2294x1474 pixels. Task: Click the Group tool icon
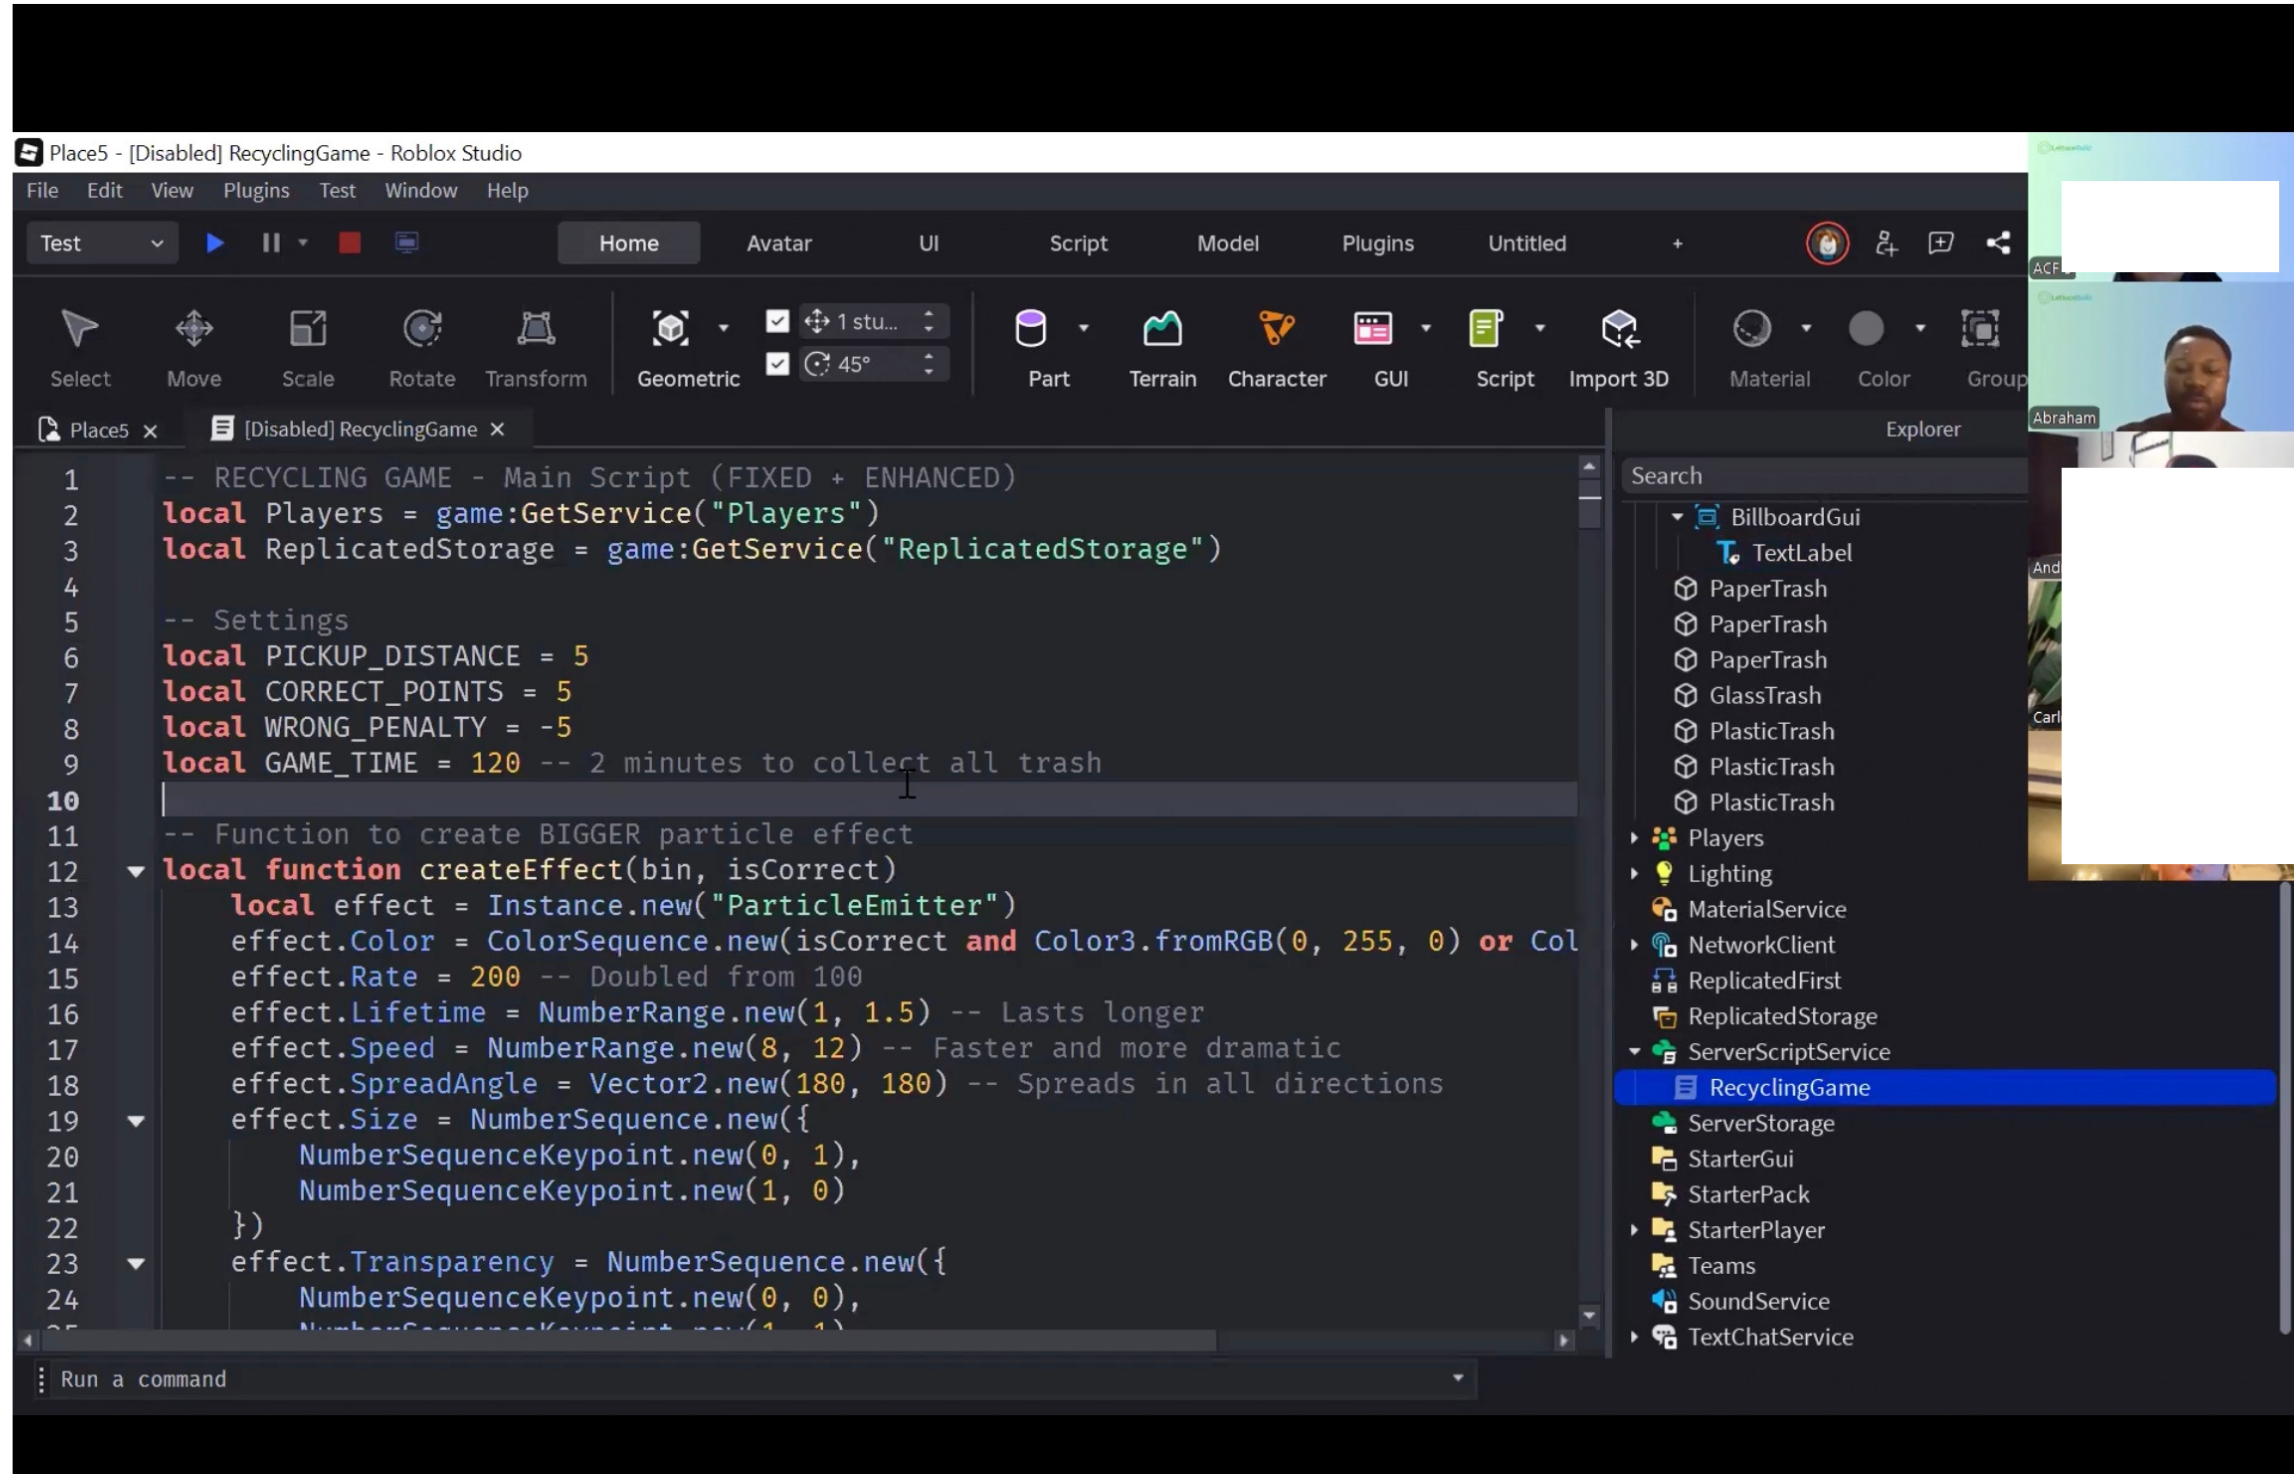pos(1980,328)
